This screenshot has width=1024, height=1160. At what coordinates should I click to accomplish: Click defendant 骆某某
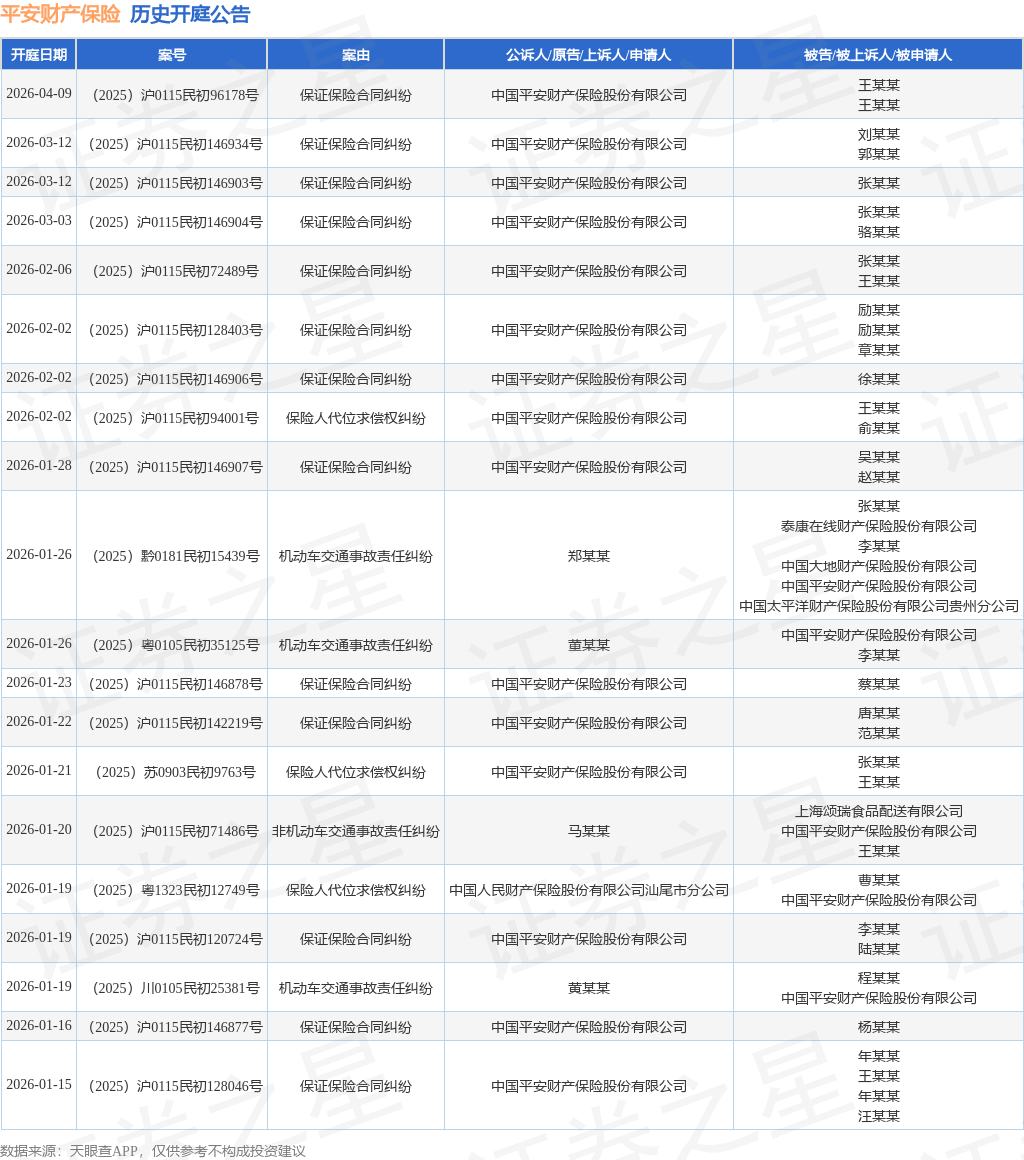(x=878, y=232)
